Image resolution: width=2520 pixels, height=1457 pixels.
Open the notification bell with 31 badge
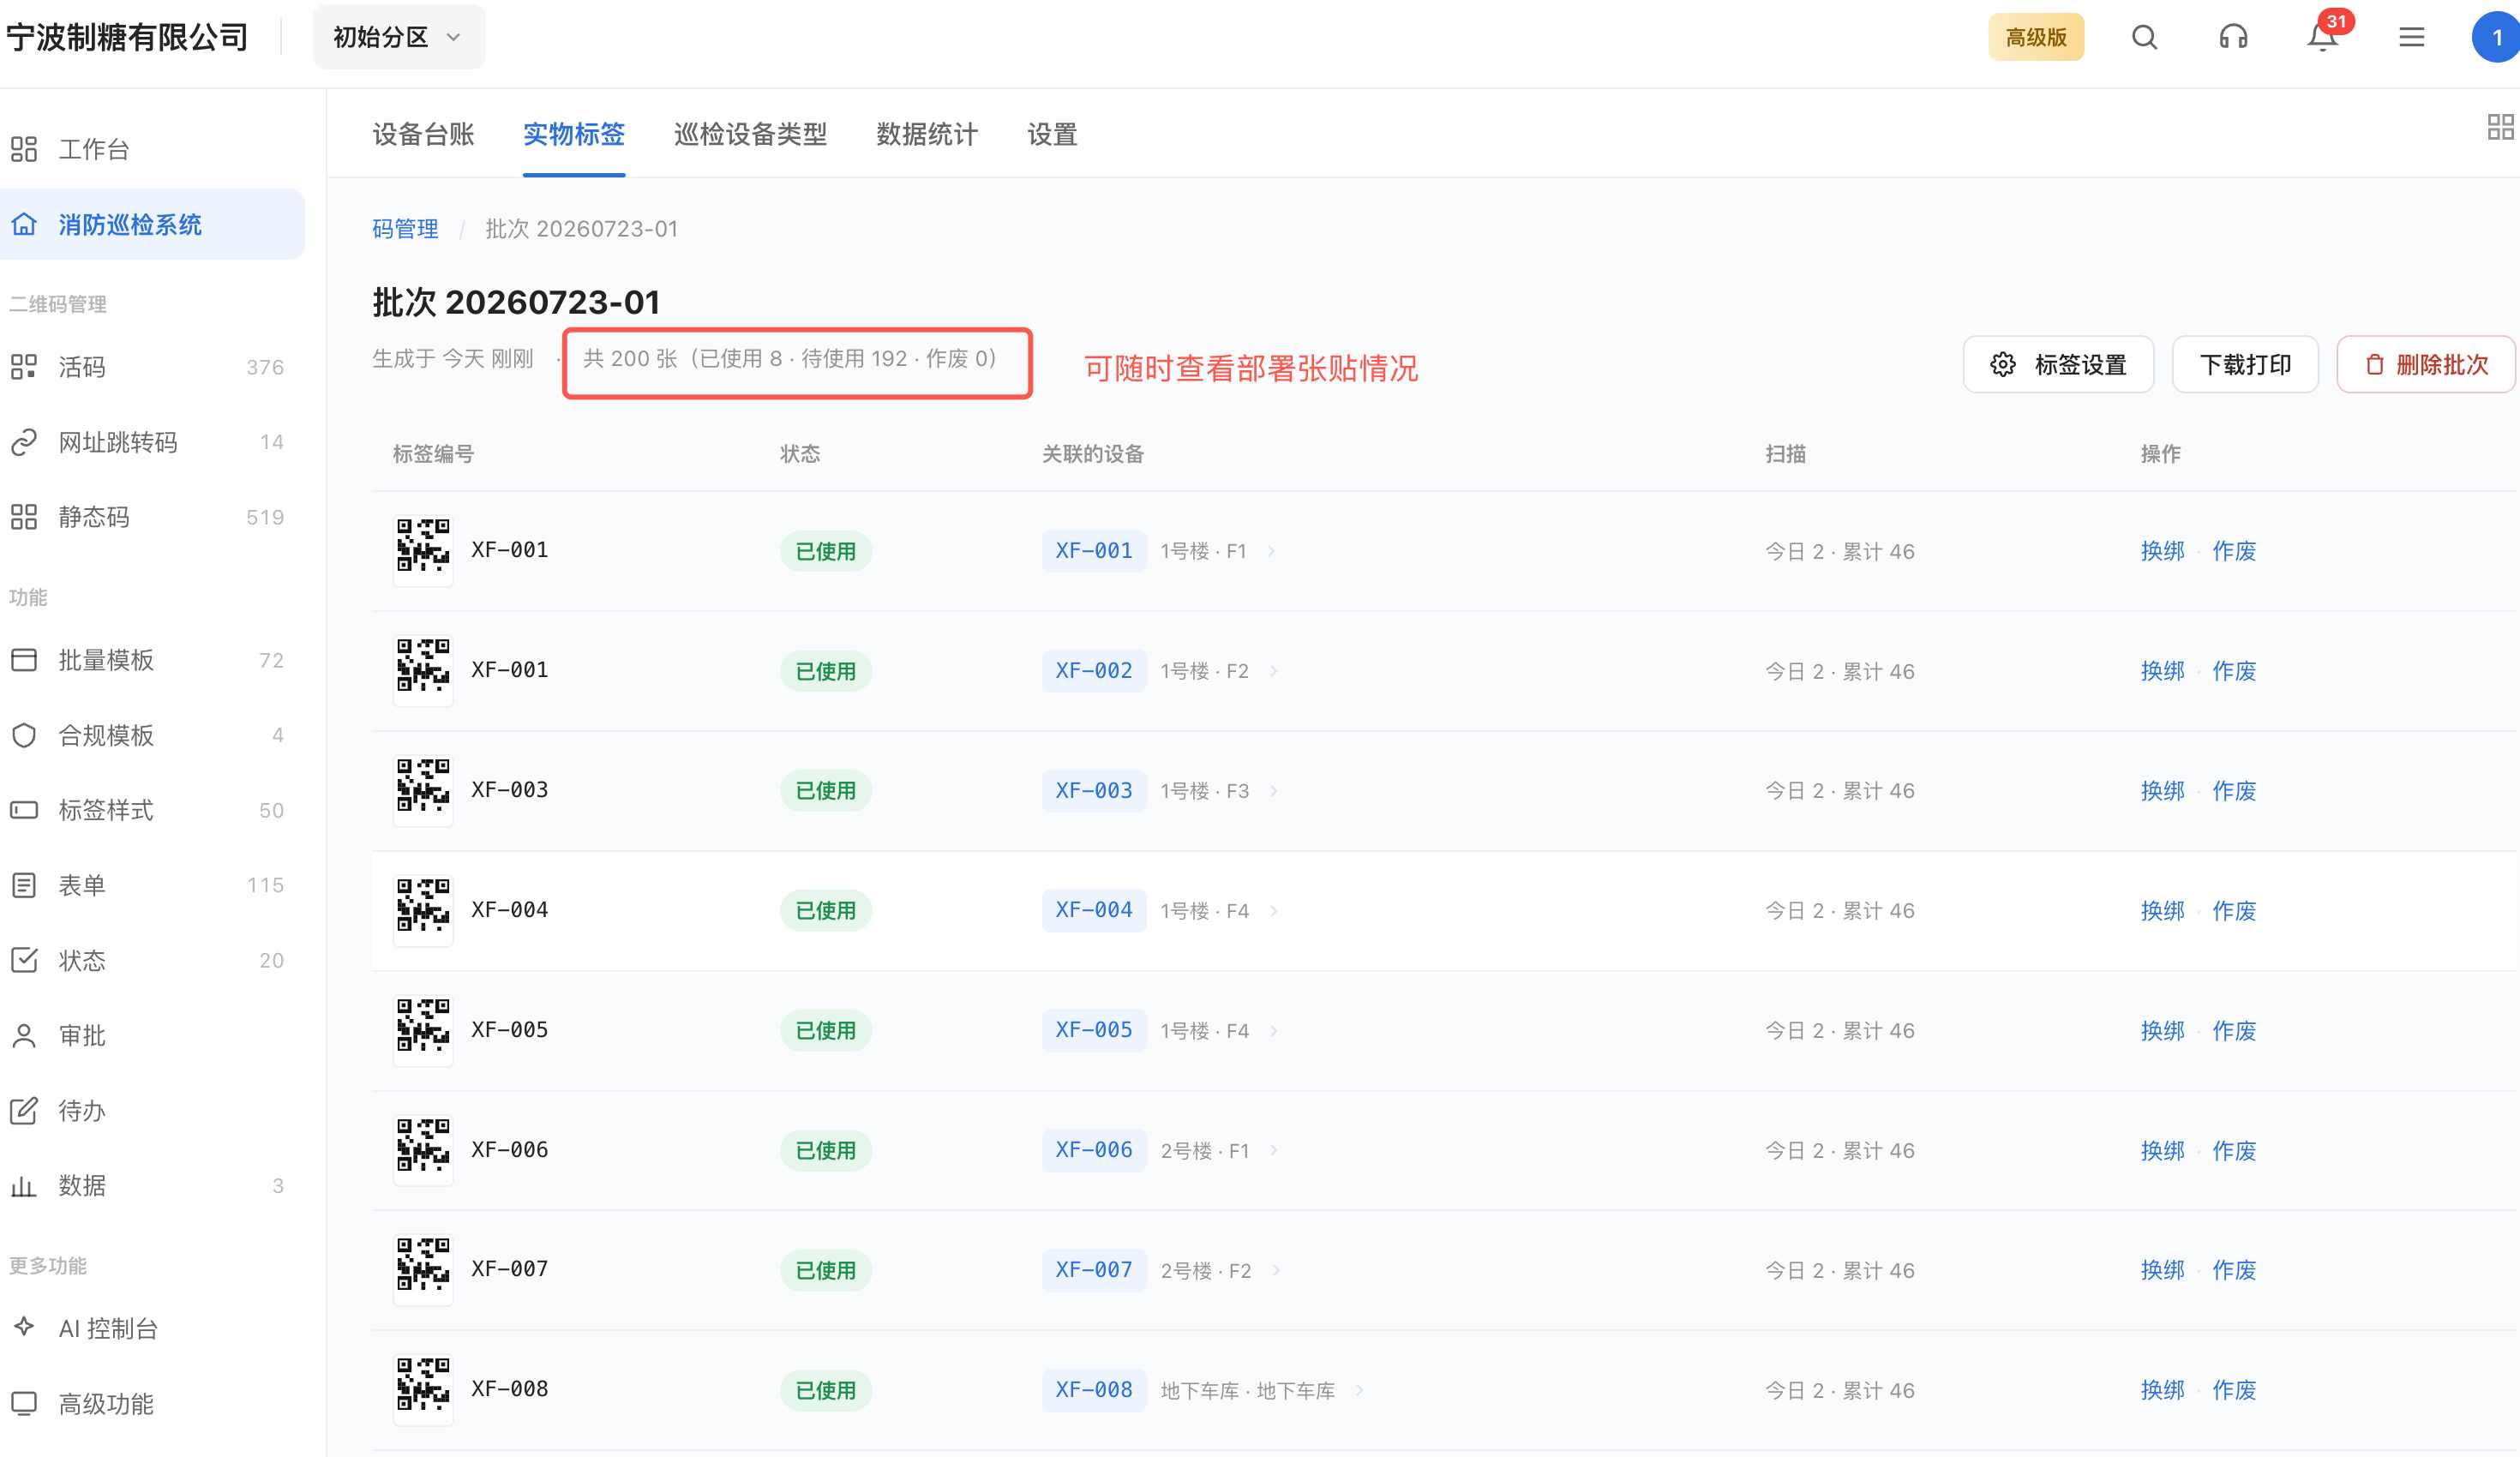(x=2323, y=37)
